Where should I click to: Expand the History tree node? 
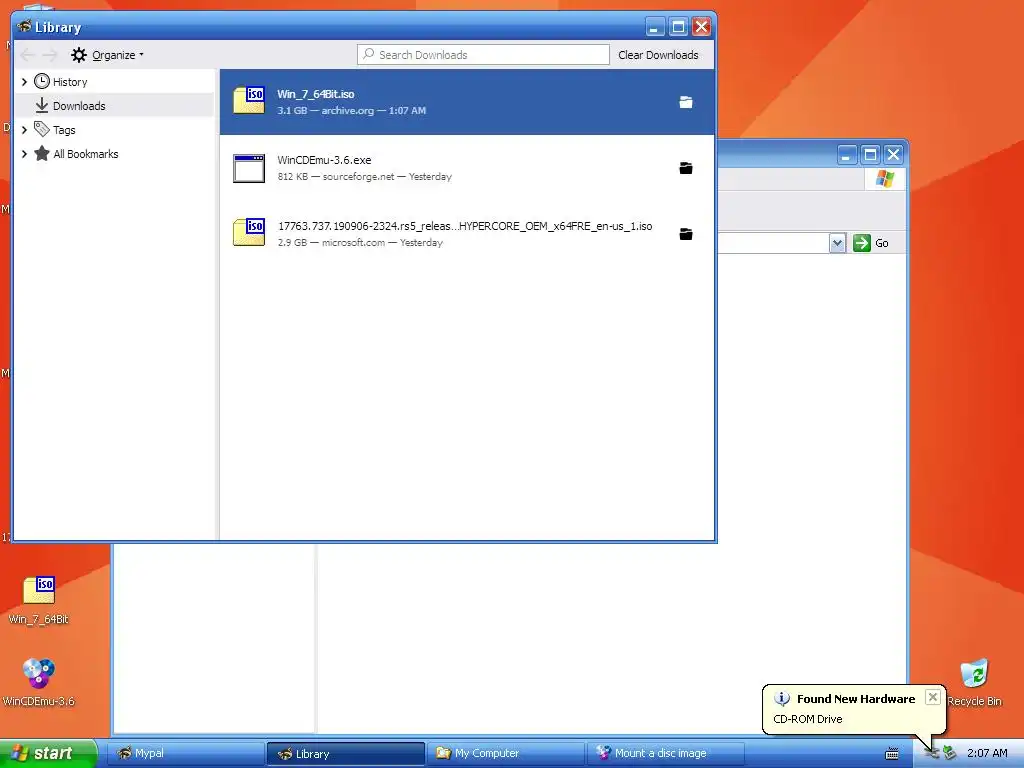(24, 82)
